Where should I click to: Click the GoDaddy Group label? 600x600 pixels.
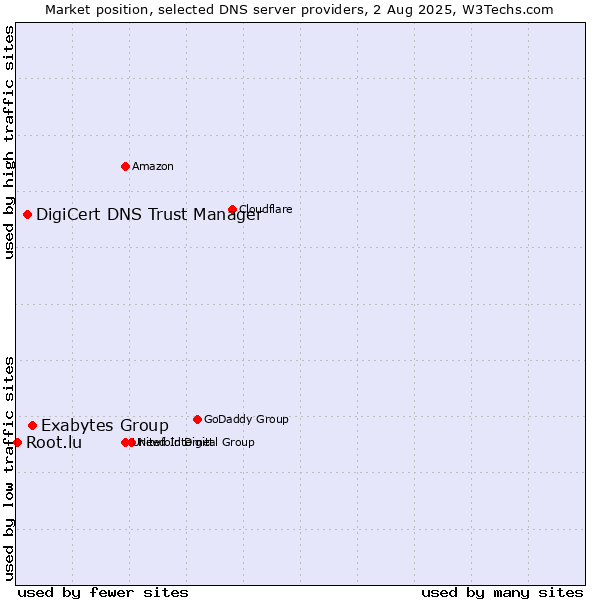(x=246, y=419)
